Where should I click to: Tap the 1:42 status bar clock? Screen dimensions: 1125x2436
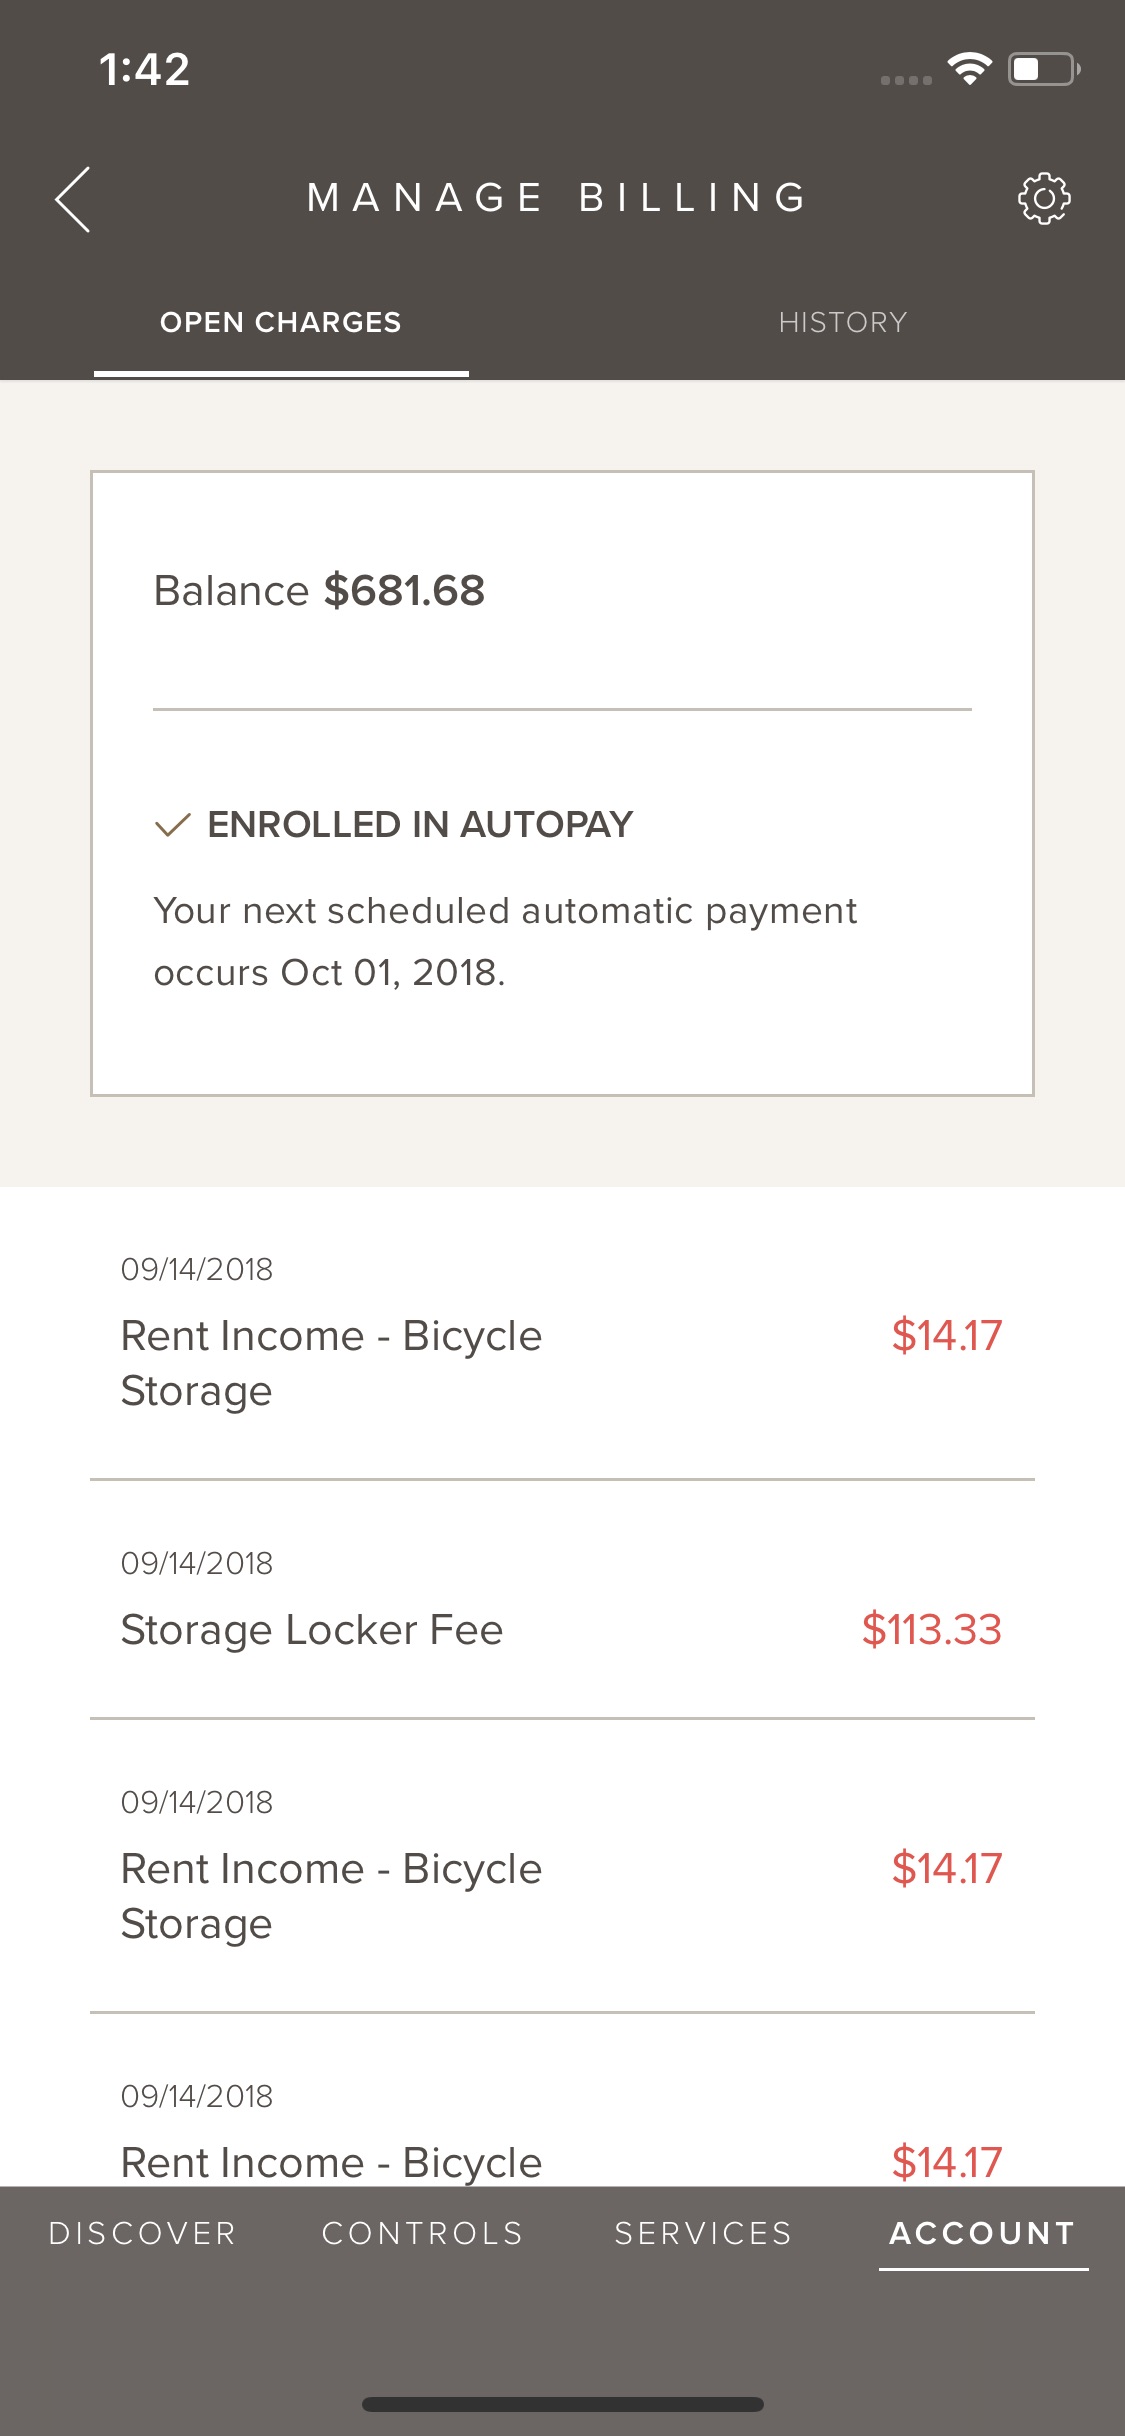coord(144,70)
